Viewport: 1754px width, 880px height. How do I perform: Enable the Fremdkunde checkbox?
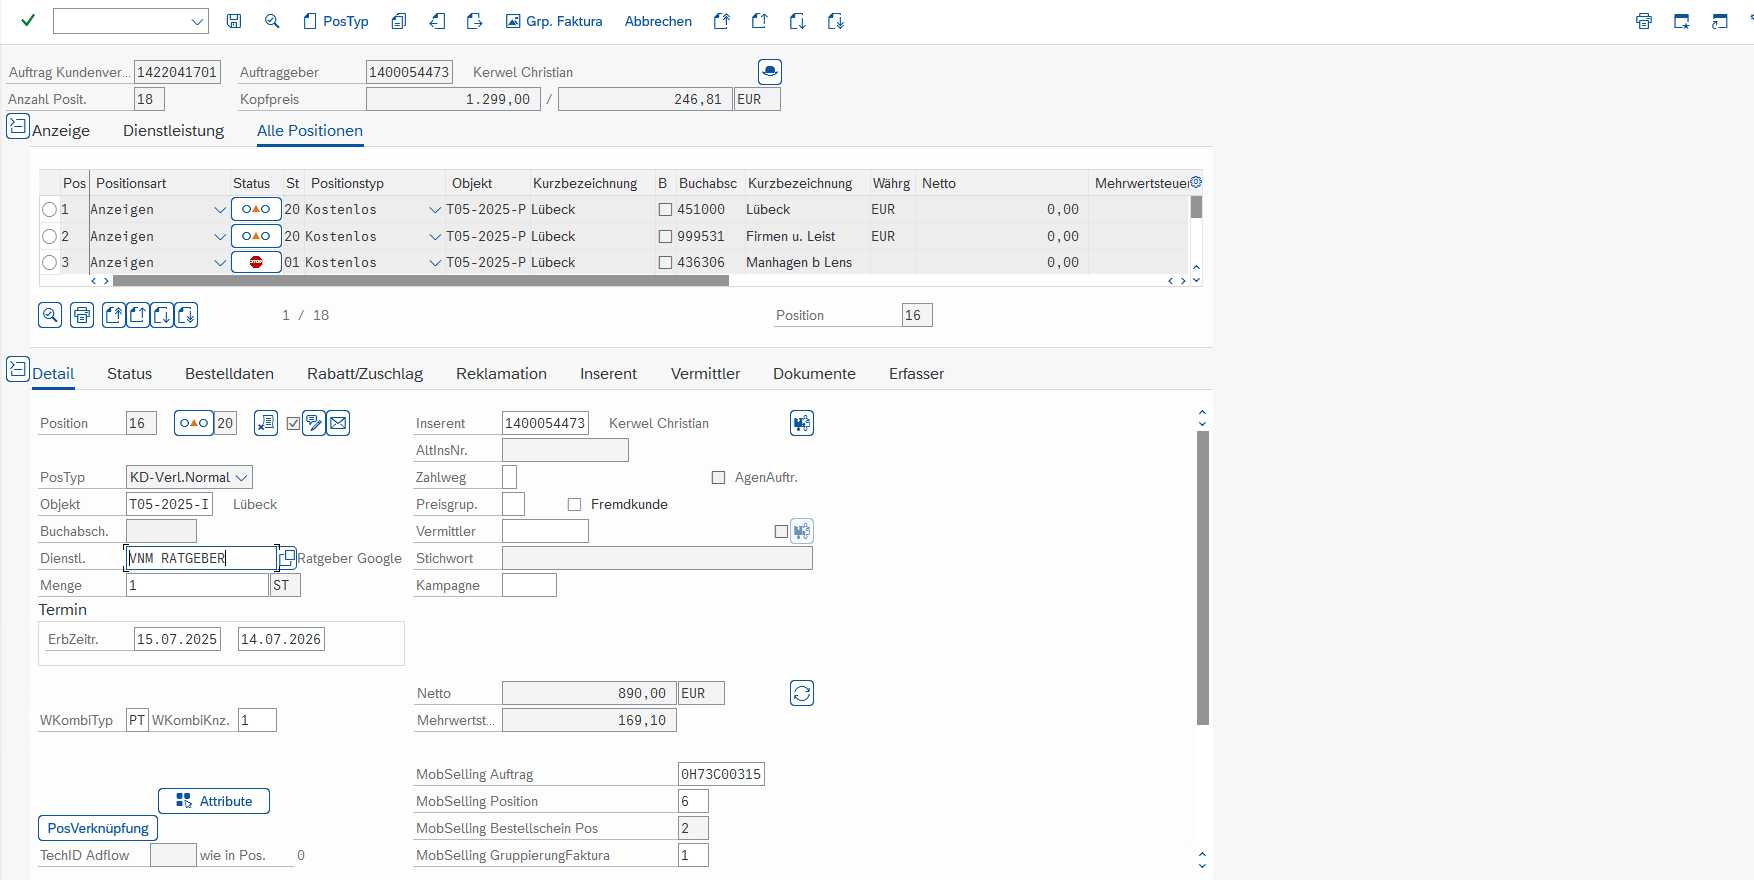click(574, 505)
